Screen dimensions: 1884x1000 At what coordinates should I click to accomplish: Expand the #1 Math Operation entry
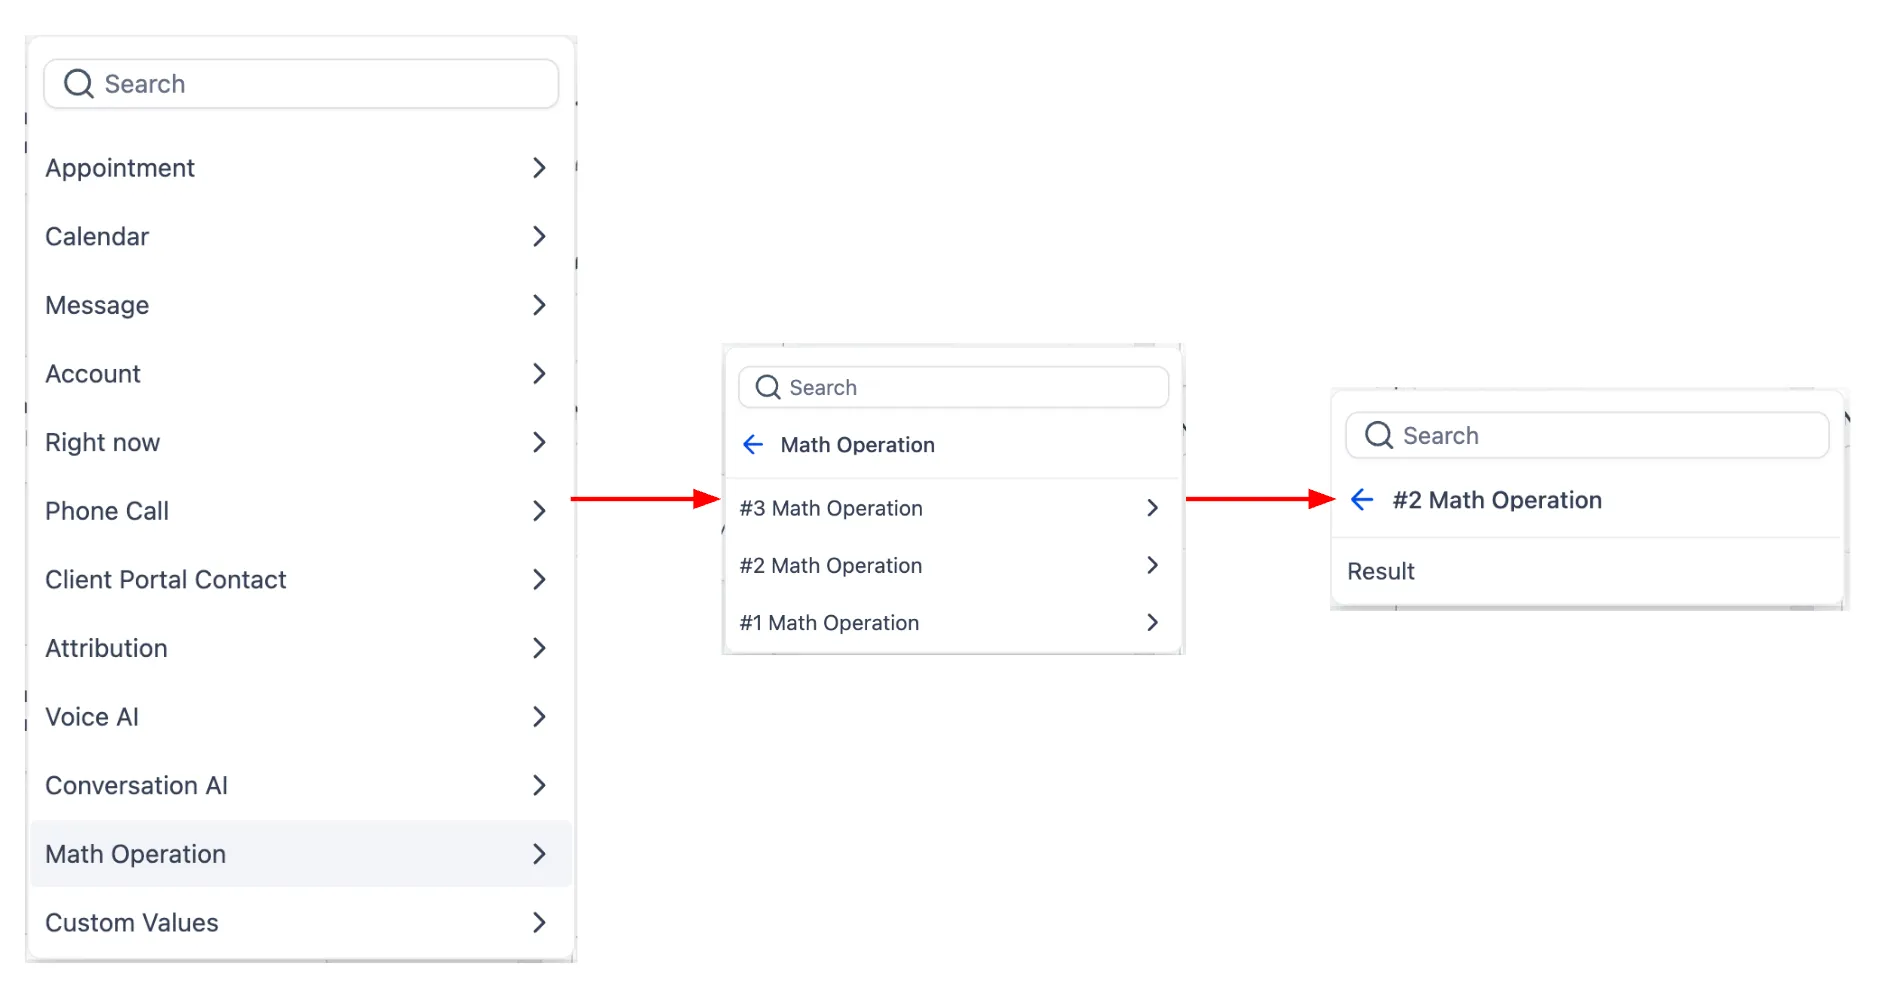[1152, 622]
